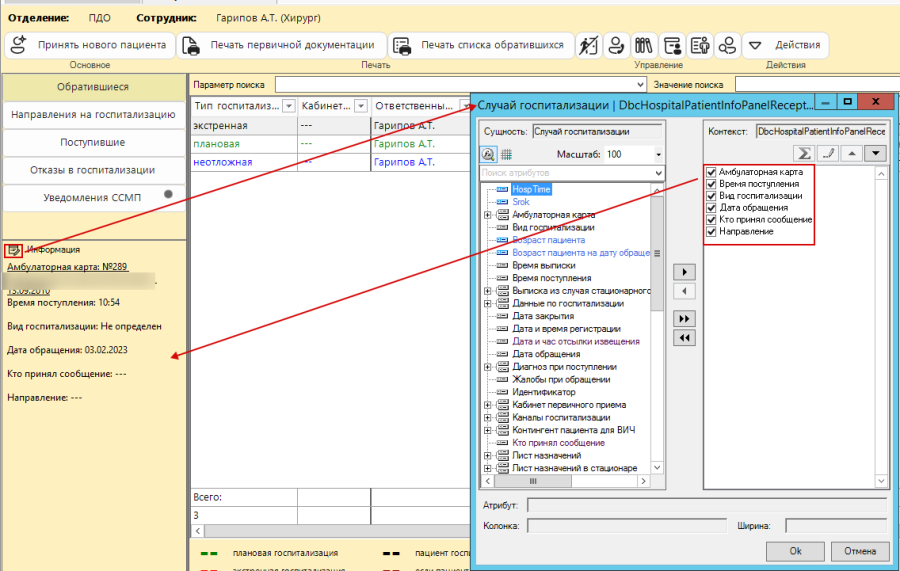Viewport: 900px width, 571px height.
Task: Click the pencil edit button in context panel
Action: click(828, 153)
